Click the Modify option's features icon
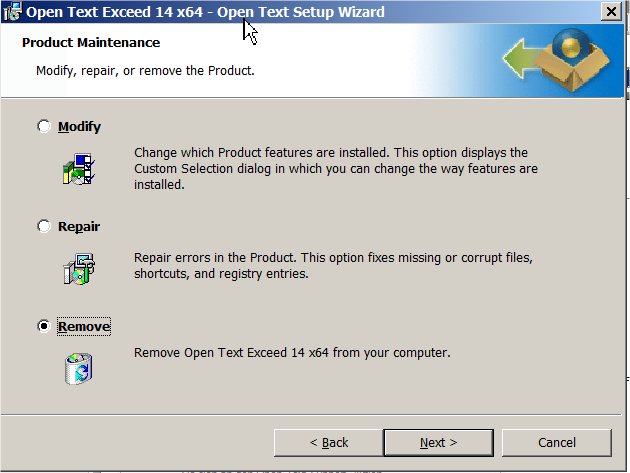 [x=78, y=170]
